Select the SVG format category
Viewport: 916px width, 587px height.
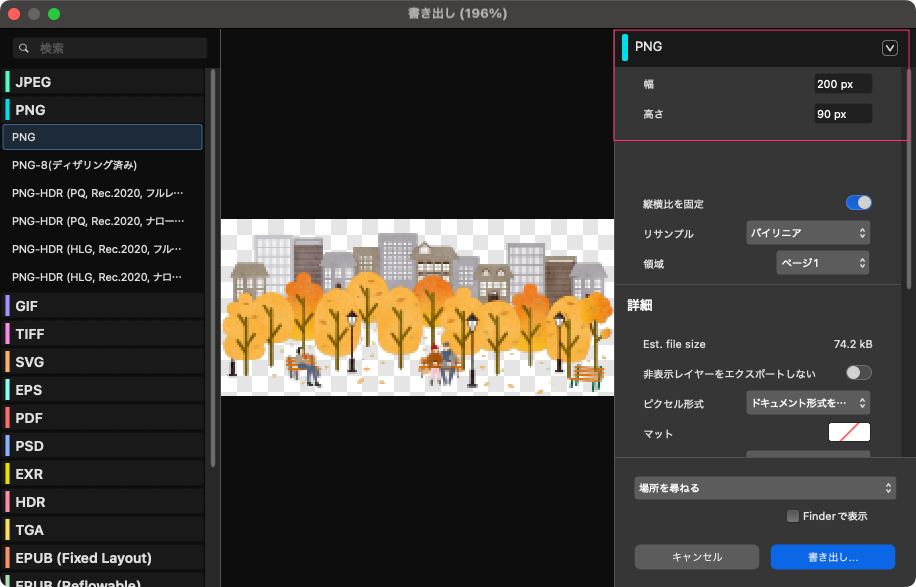(30, 362)
